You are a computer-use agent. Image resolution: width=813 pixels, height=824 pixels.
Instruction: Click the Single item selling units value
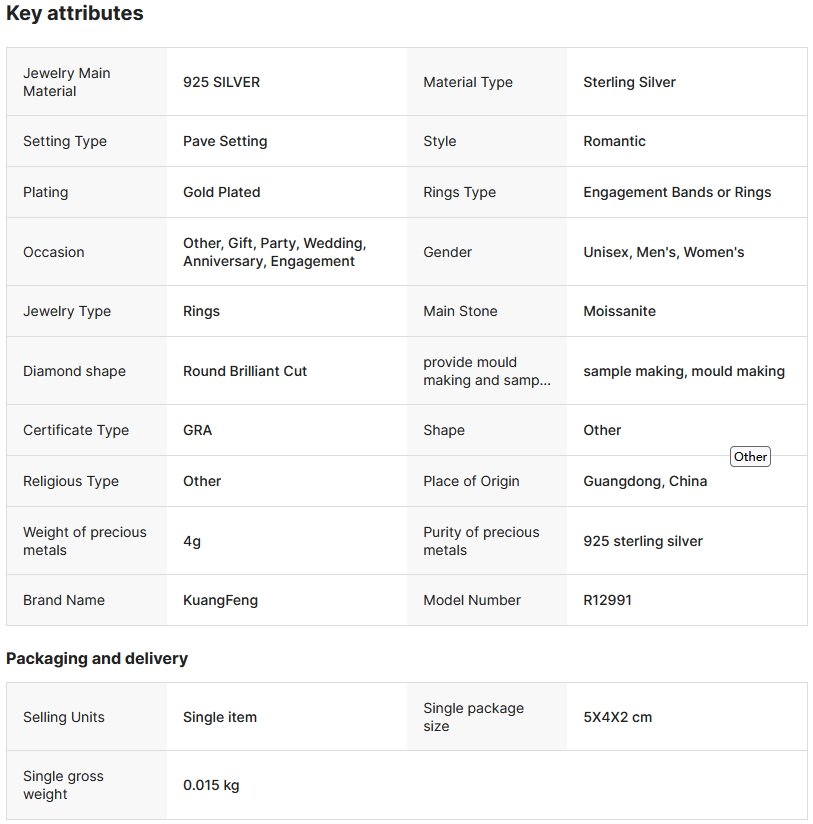tap(220, 717)
